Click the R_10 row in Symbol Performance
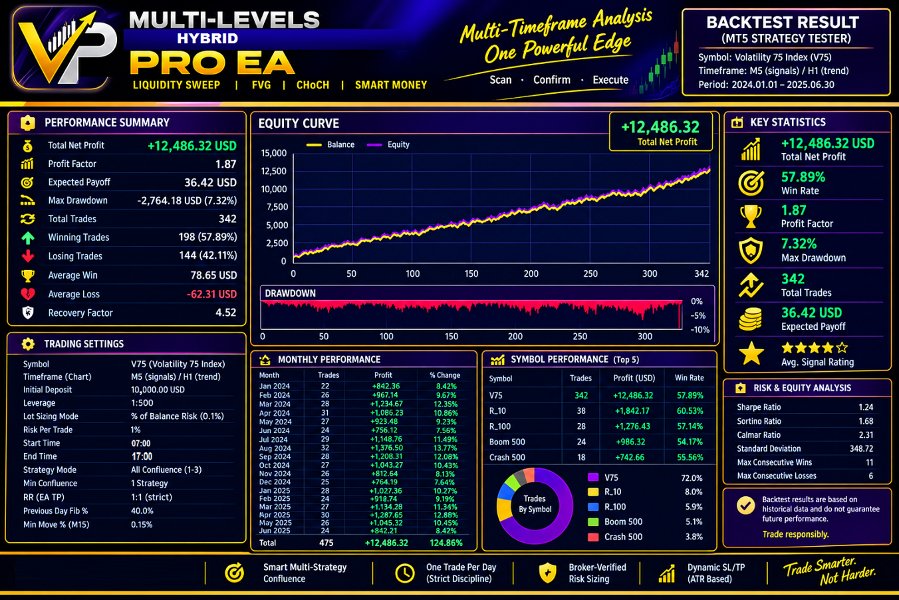This screenshot has height=600, width=899. [x=597, y=411]
